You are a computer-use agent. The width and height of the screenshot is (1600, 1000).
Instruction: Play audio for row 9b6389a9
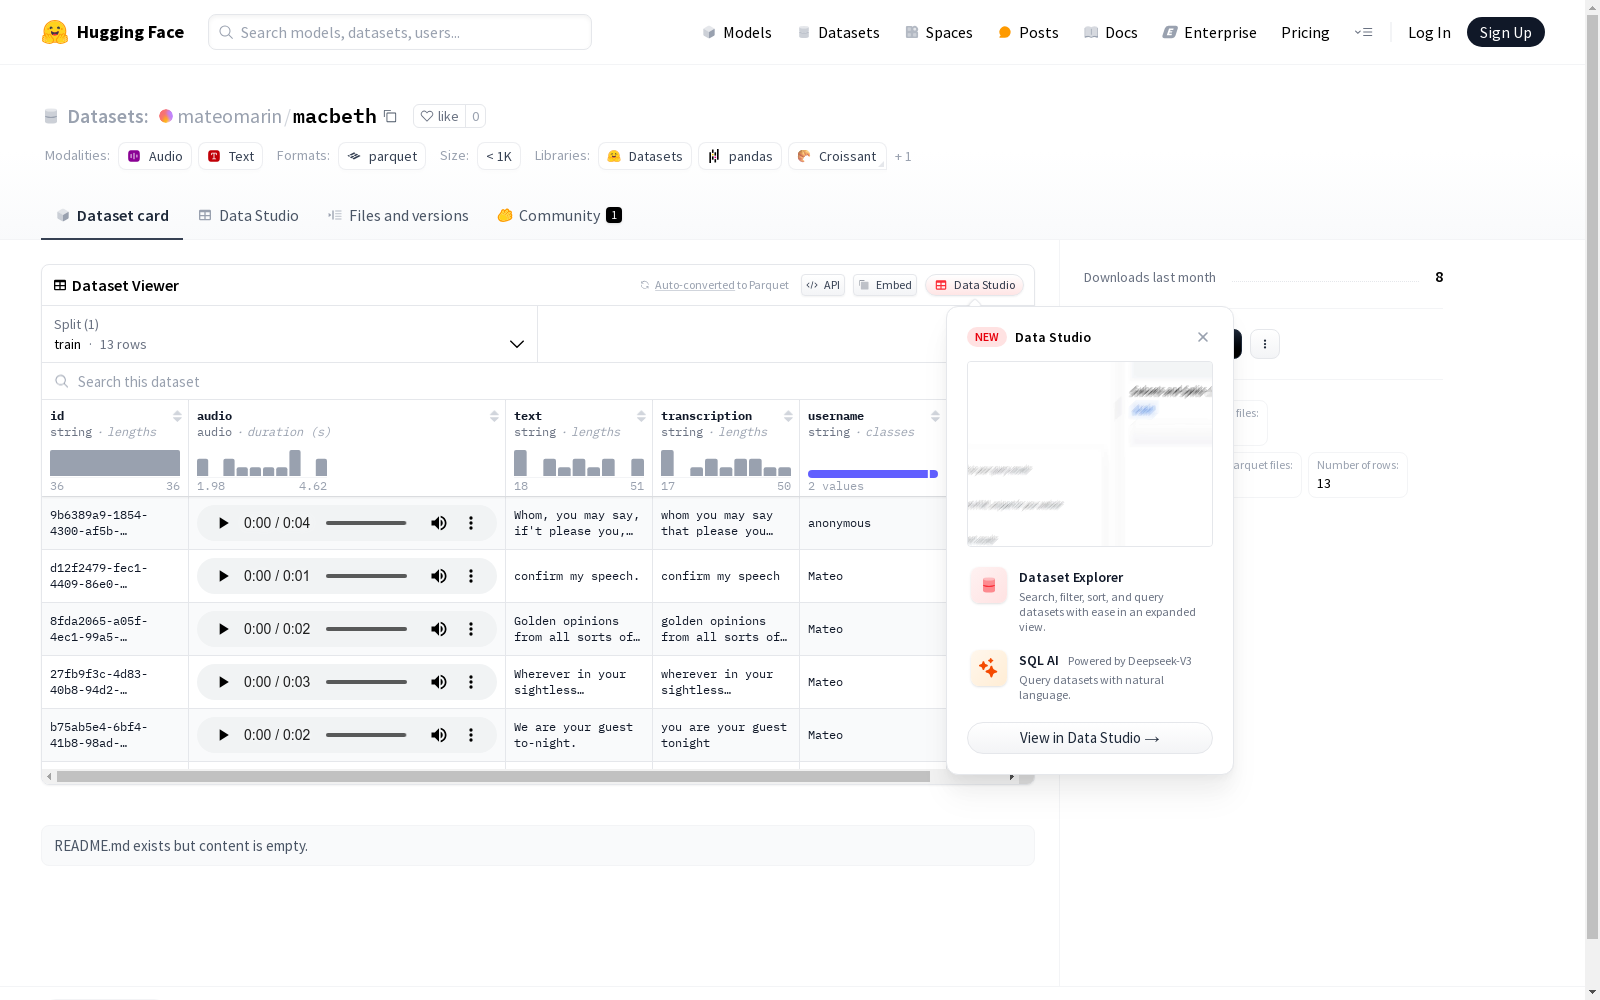tap(223, 523)
